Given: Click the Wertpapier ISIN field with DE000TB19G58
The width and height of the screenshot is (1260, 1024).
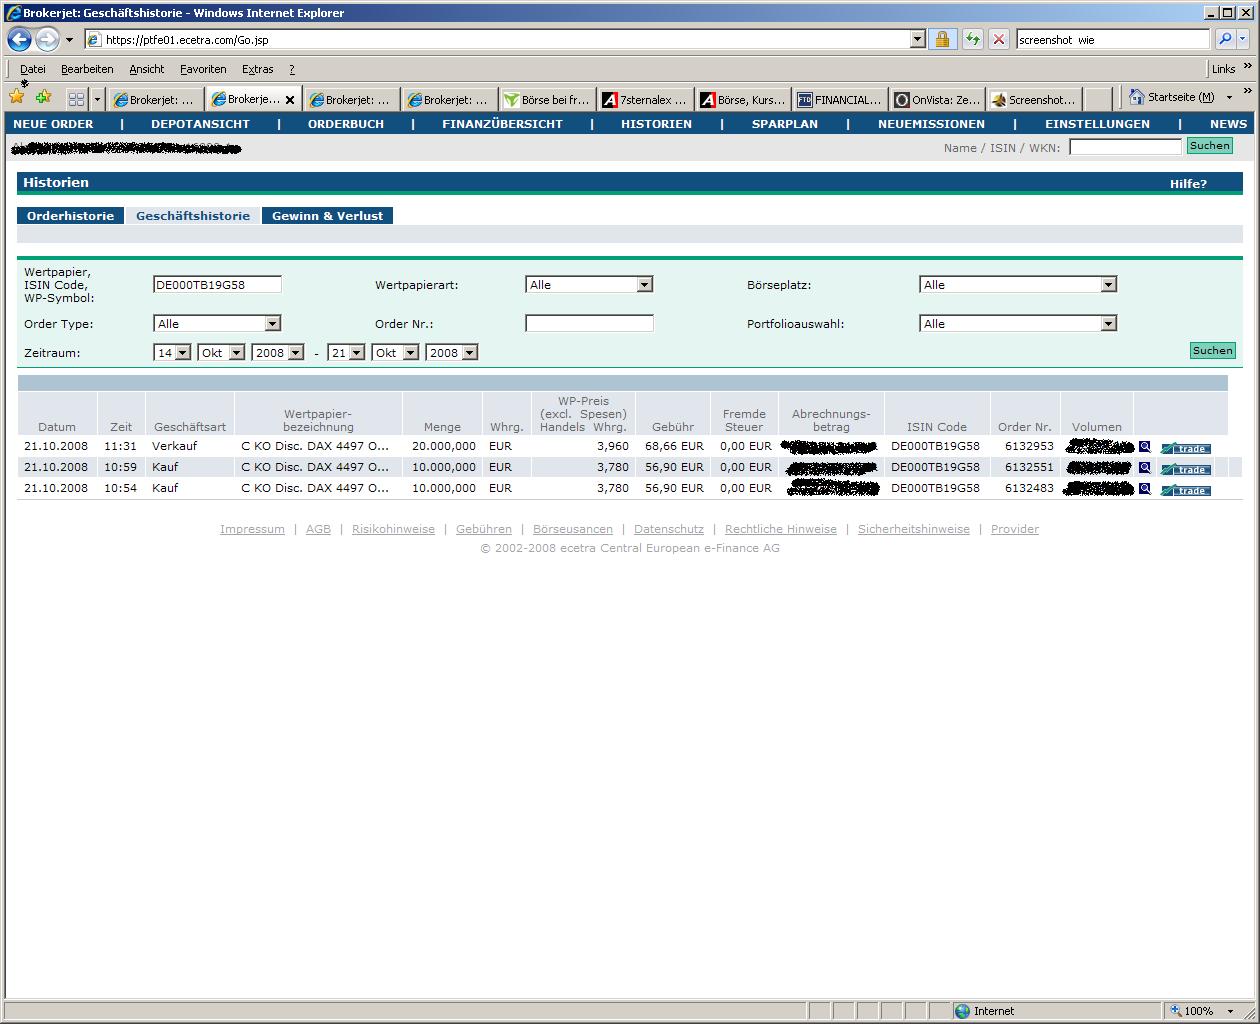Looking at the screenshot, I should [x=217, y=284].
